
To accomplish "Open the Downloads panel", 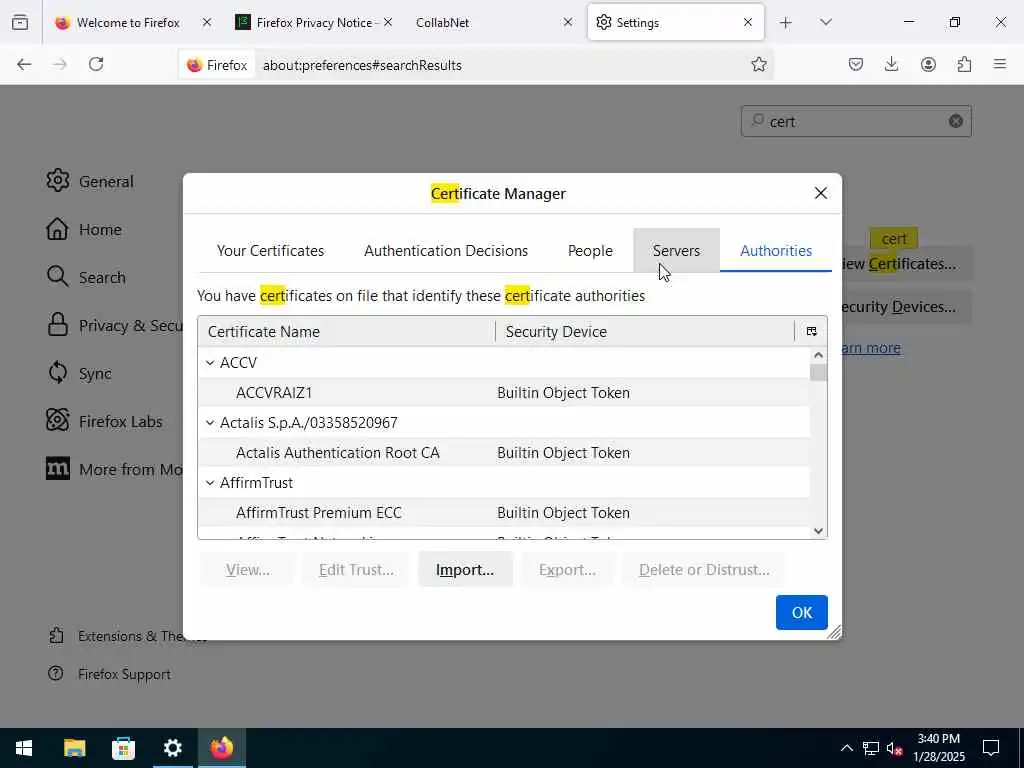I will (x=891, y=64).
